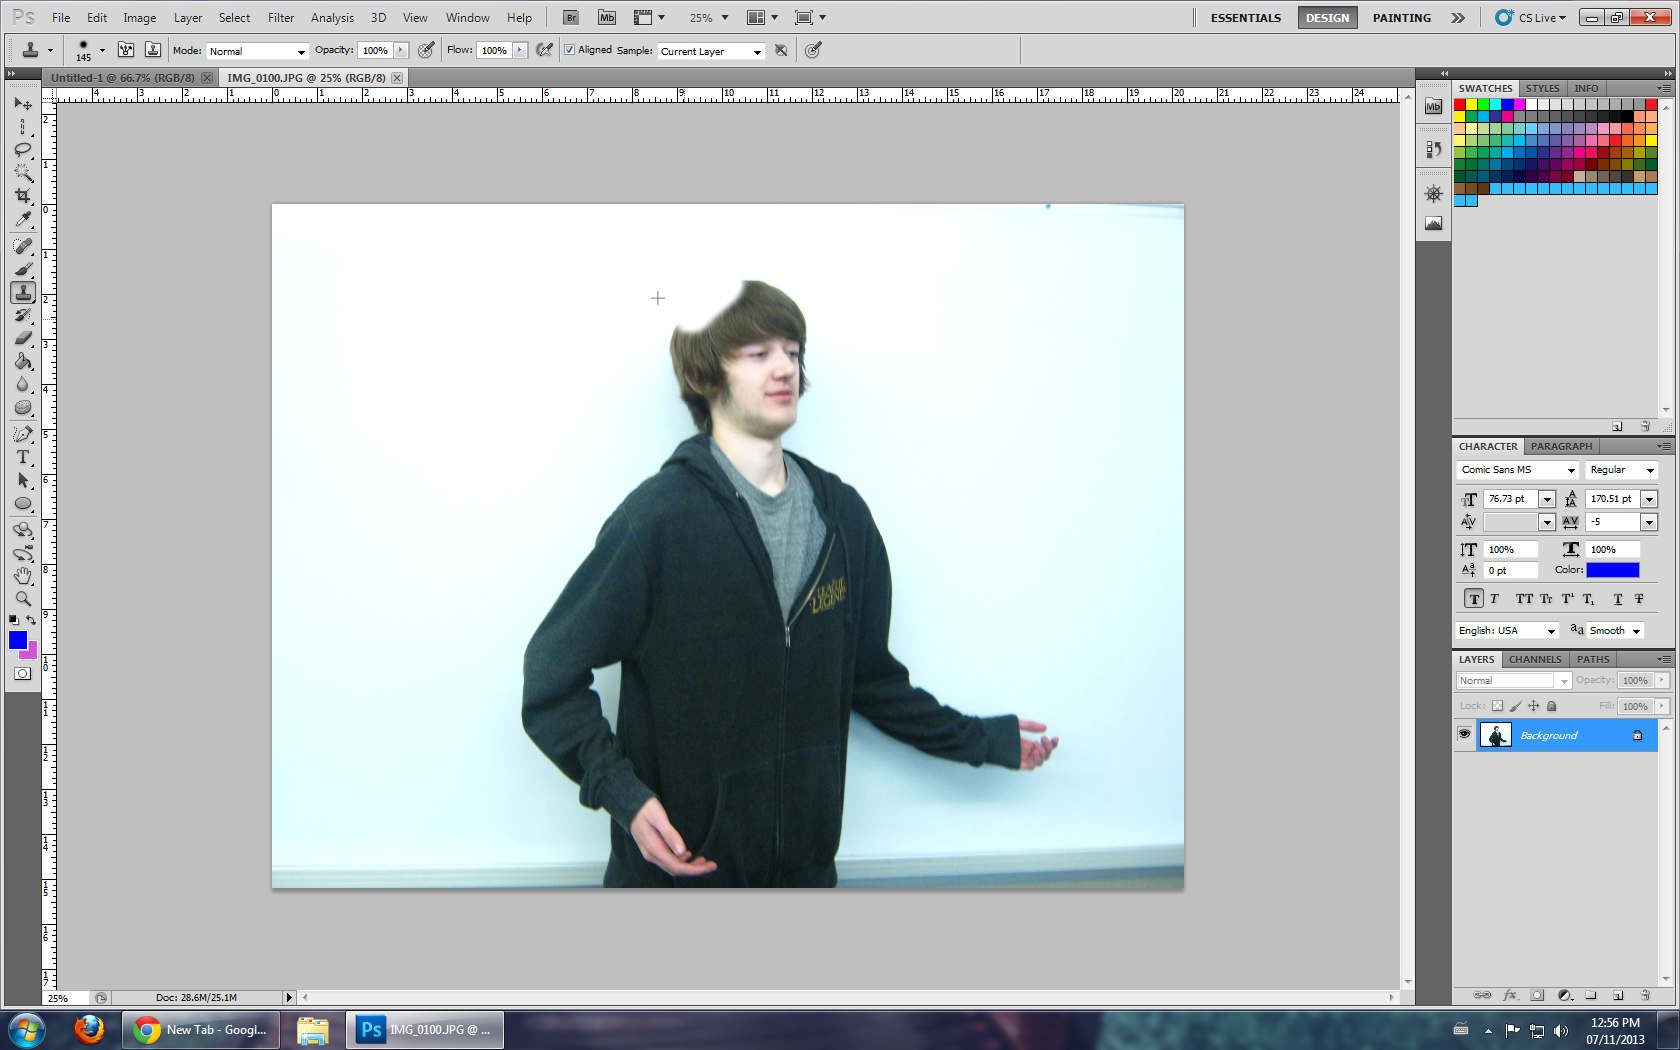Screen dimensions: 1680x1050
Task: Open the Layer menu
Action: (188, 17)
